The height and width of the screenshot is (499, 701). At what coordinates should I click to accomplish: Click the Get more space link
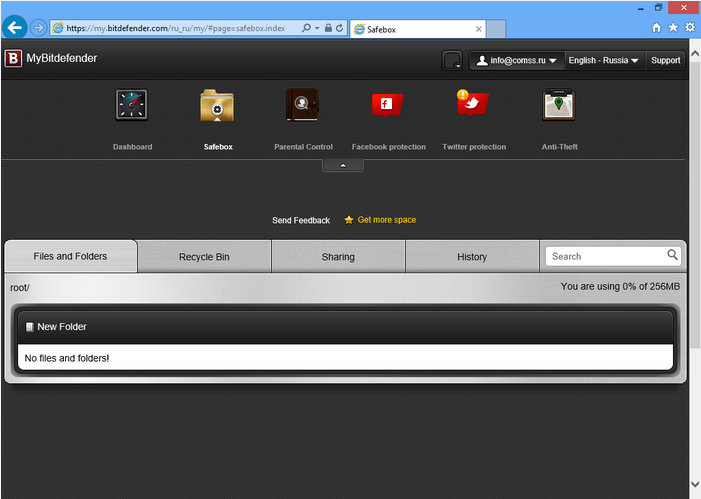tap(387, 220)
